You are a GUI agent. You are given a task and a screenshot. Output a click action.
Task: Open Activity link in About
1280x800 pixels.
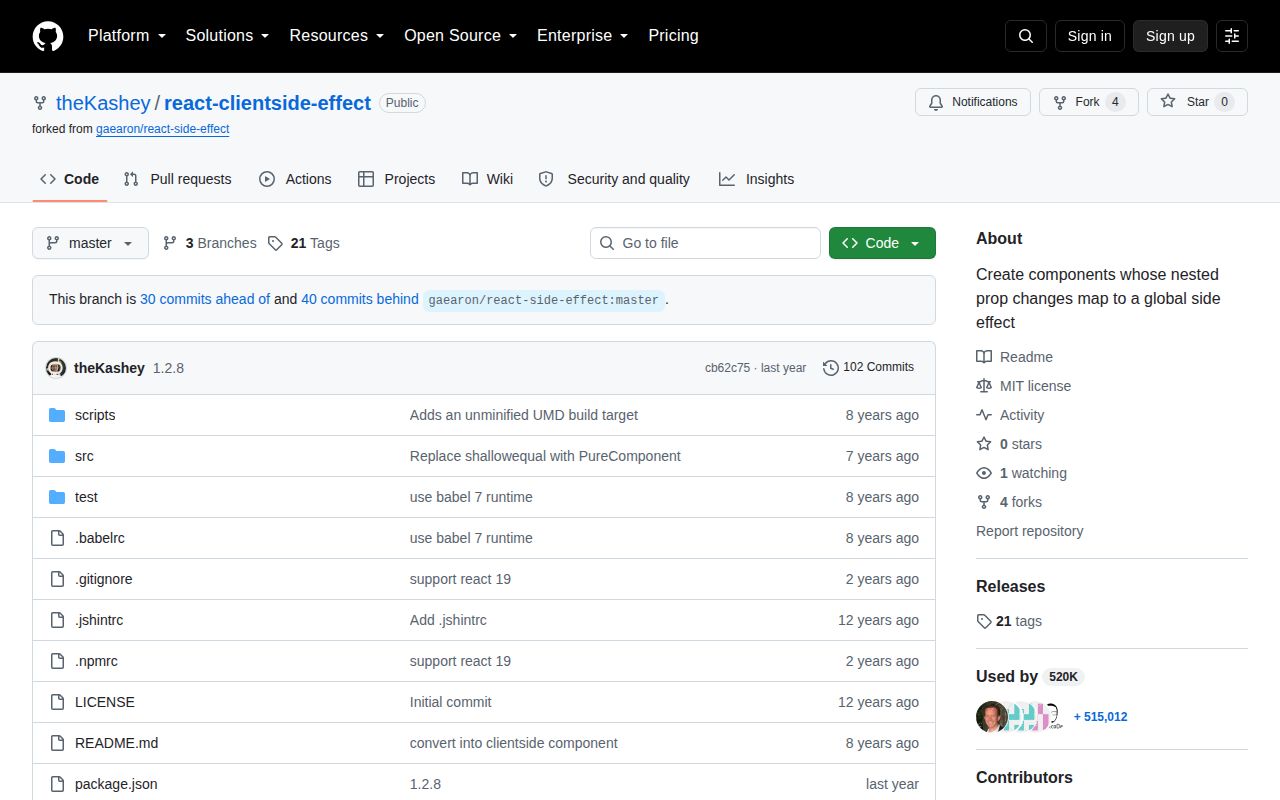pyautogui.click(x=1010, y=415)
